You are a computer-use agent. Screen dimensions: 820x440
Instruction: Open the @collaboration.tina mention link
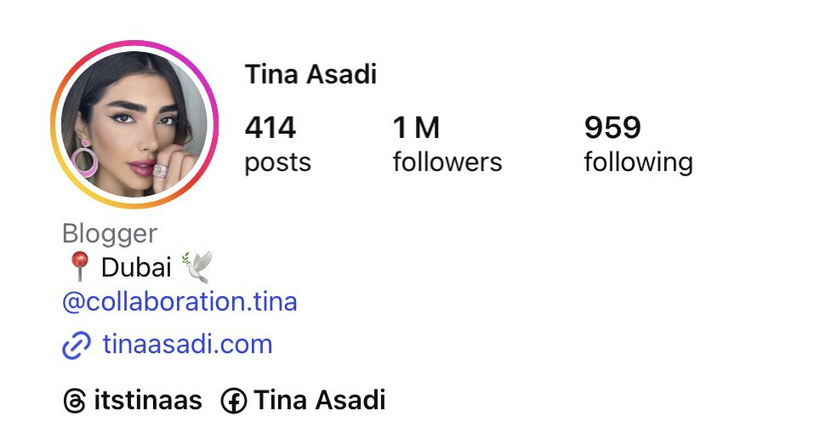(x=179, y=302)
